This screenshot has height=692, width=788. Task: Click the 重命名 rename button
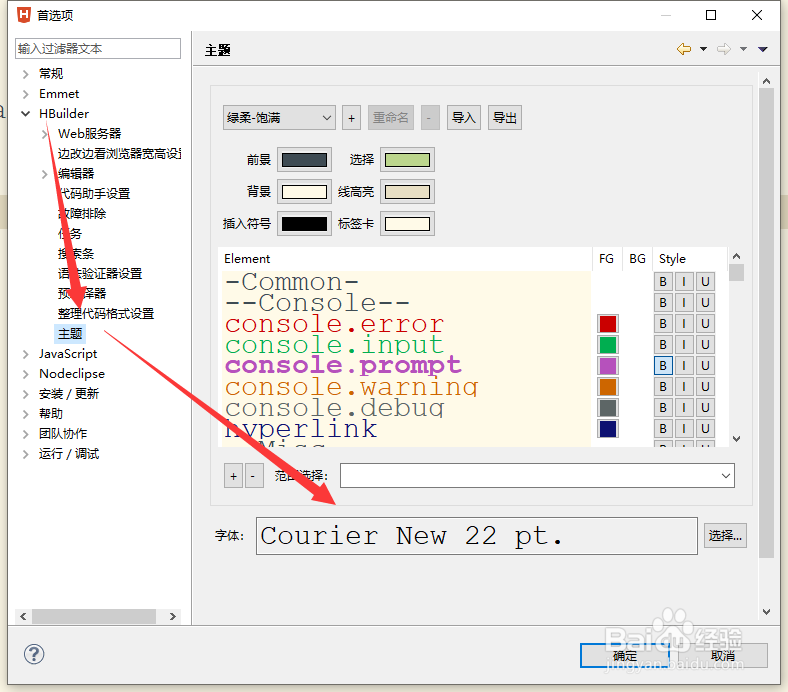click(390, 118)
